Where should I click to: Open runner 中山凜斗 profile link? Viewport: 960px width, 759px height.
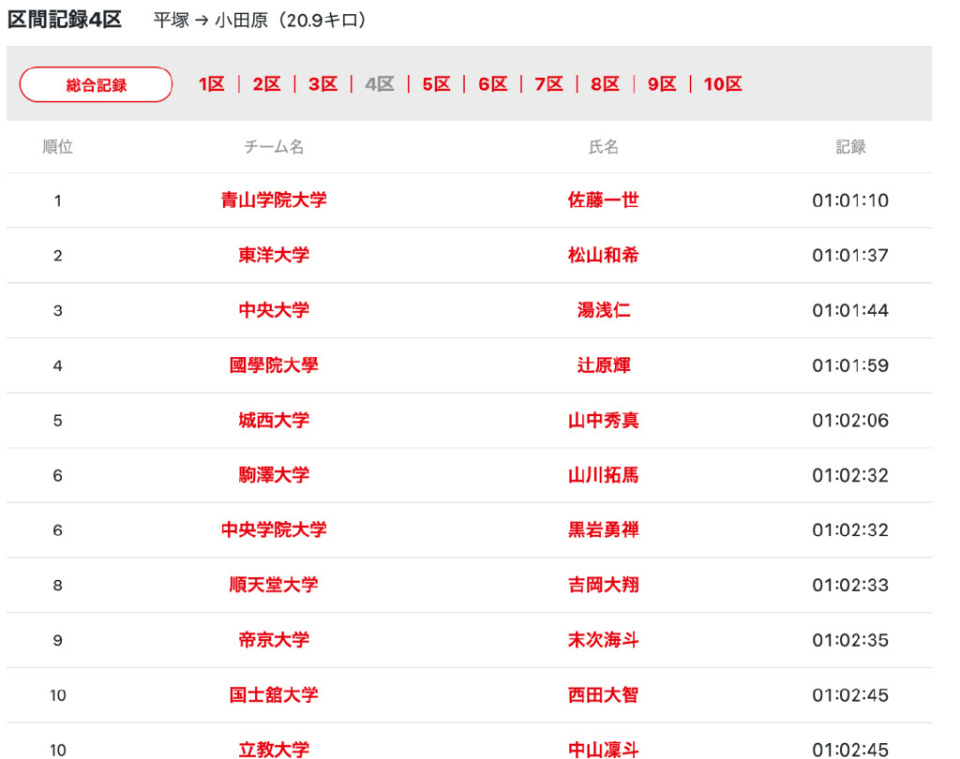pyautogui.click(x=604, y=750)
